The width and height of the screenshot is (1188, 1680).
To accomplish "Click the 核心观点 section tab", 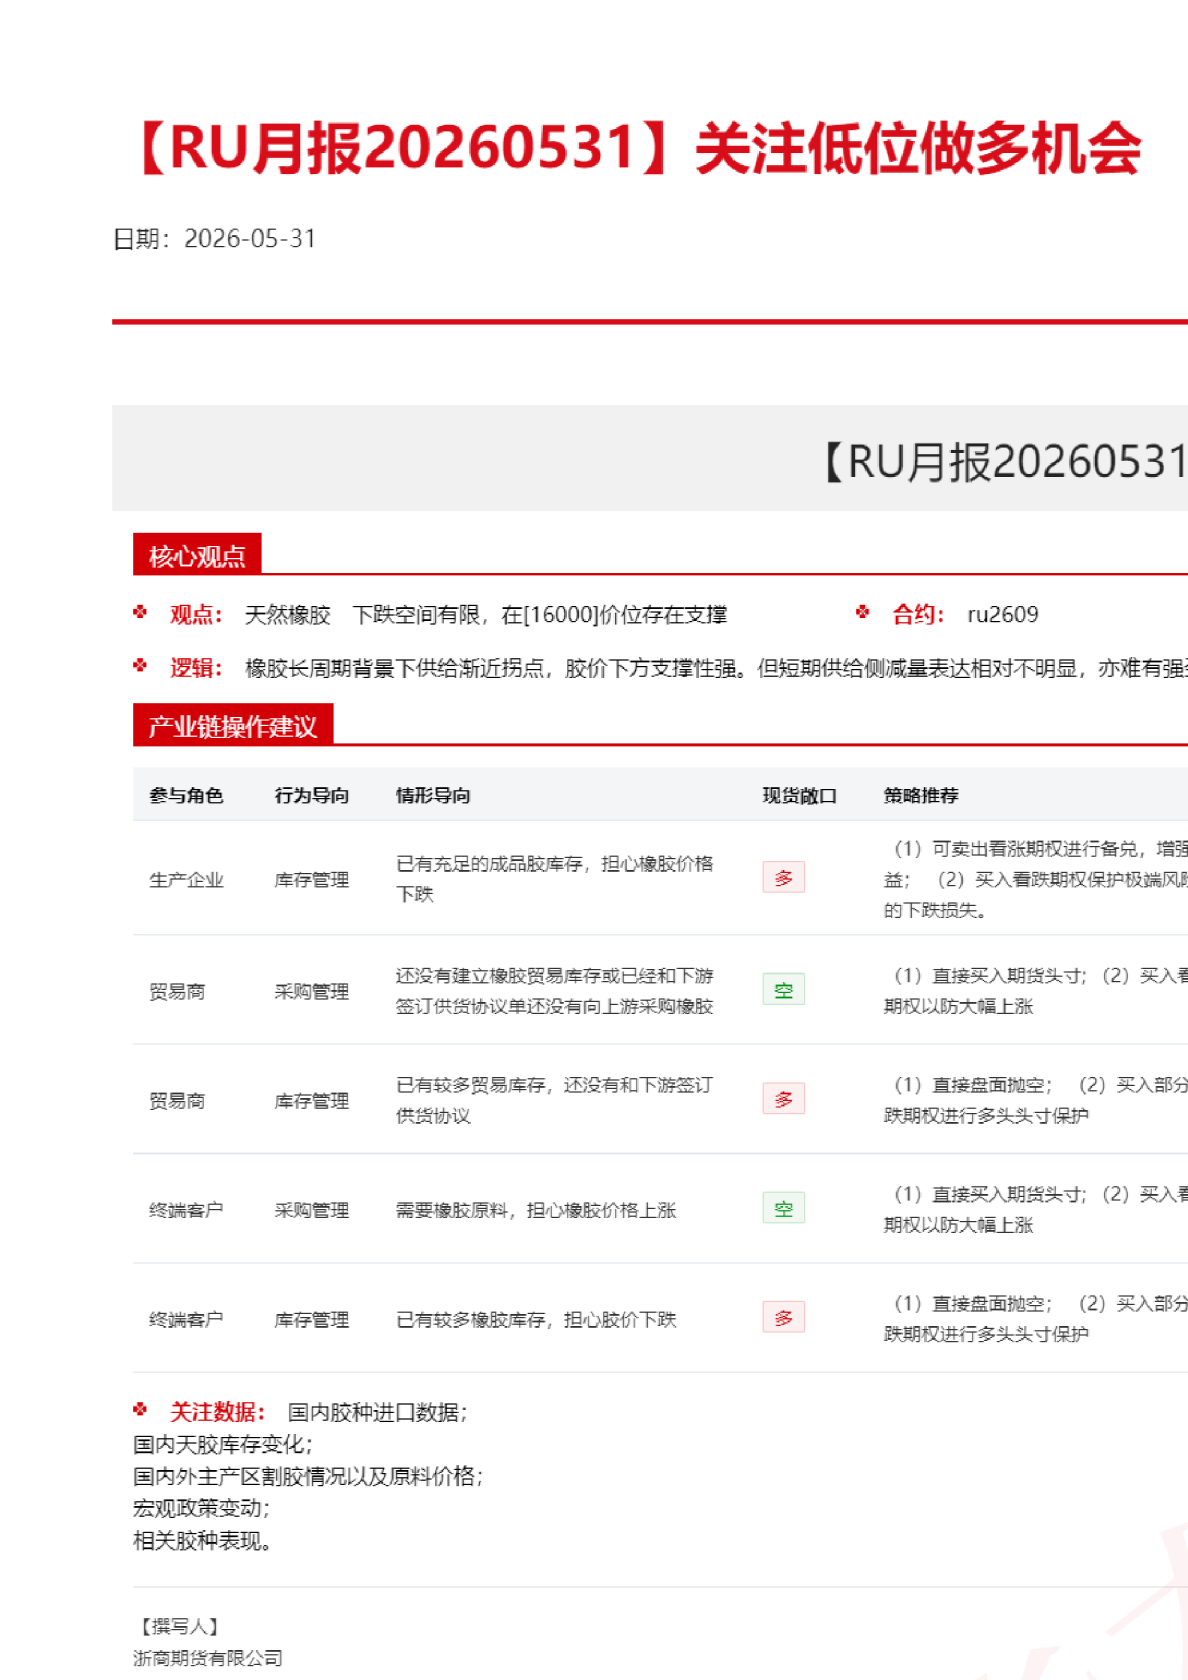I will (197, 555).
